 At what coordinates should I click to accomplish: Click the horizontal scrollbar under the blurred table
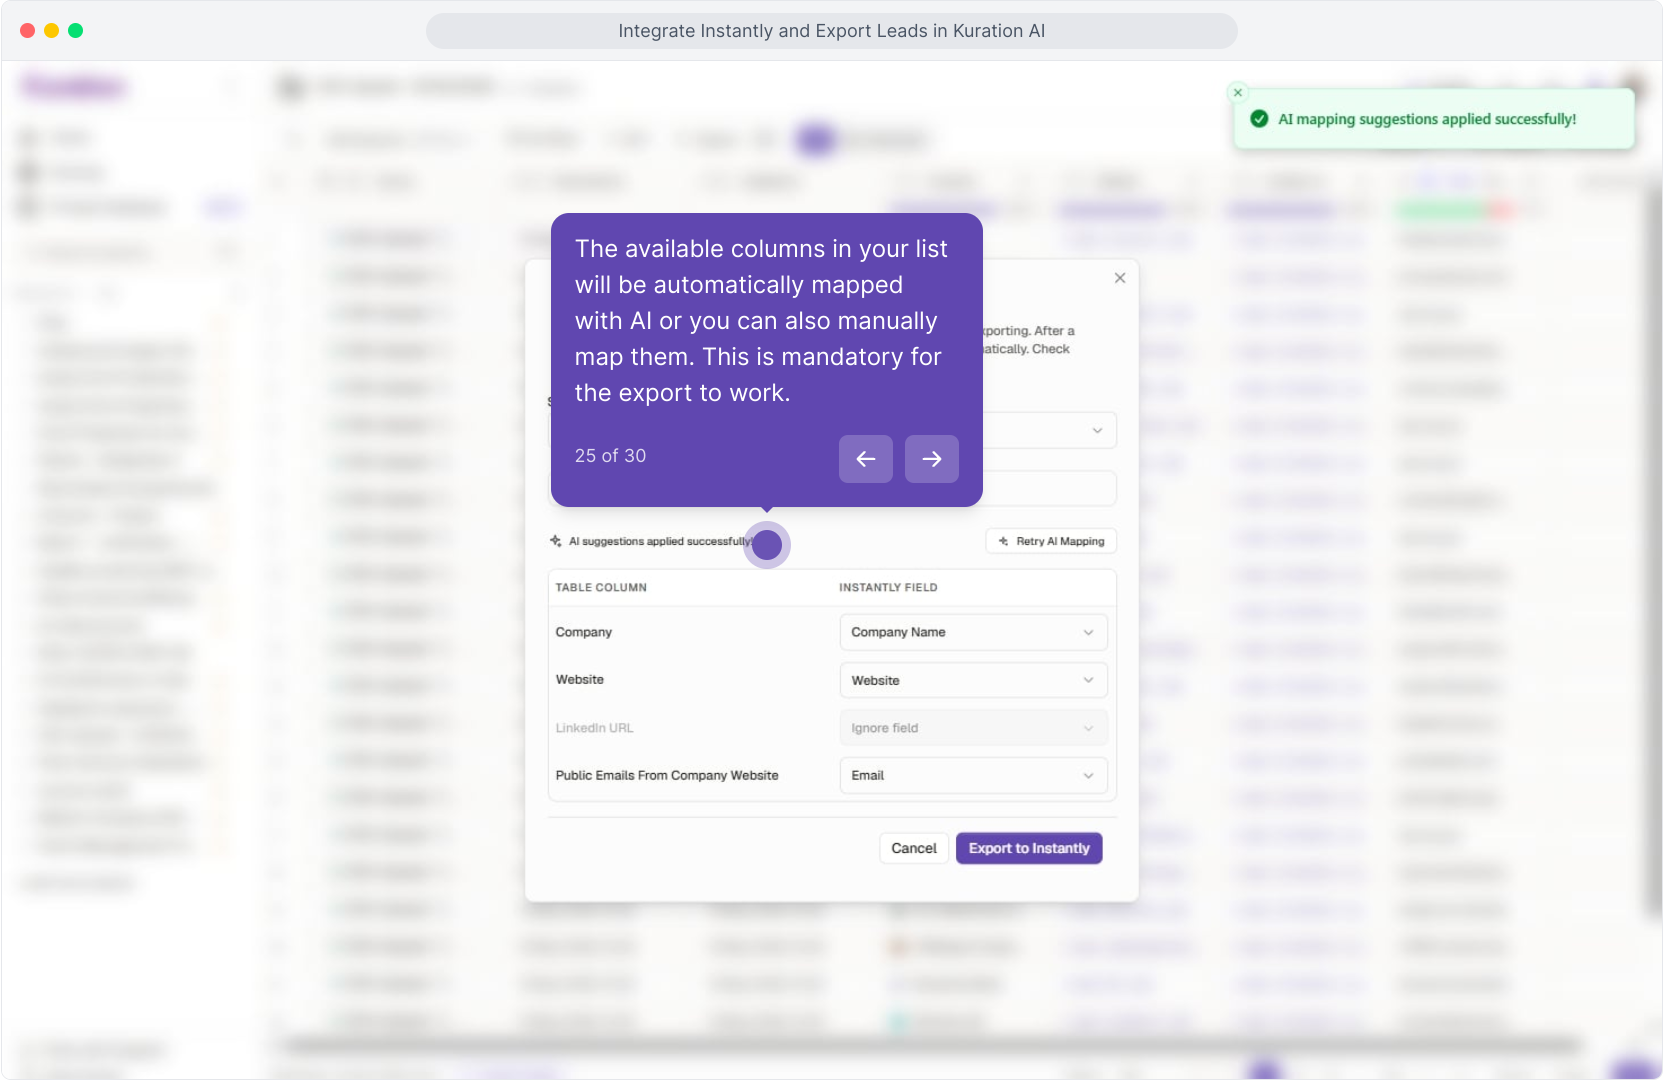coord(930,1046)
